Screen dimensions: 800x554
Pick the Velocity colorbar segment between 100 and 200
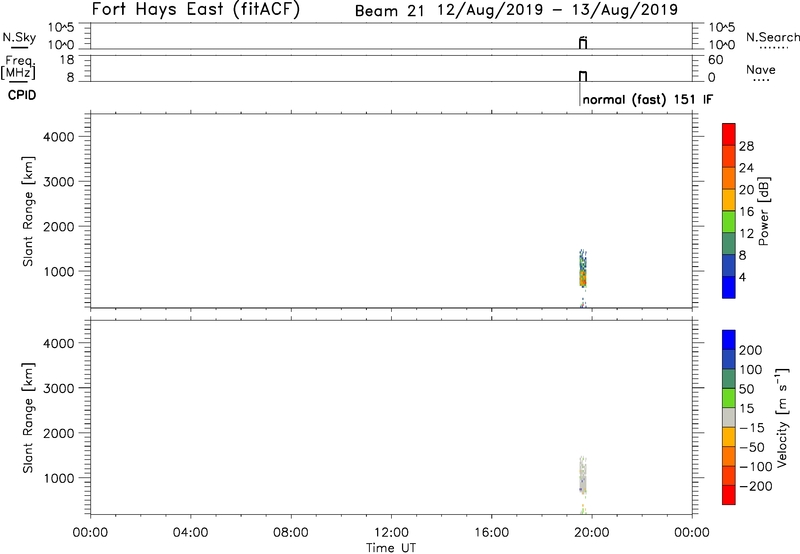729,360
